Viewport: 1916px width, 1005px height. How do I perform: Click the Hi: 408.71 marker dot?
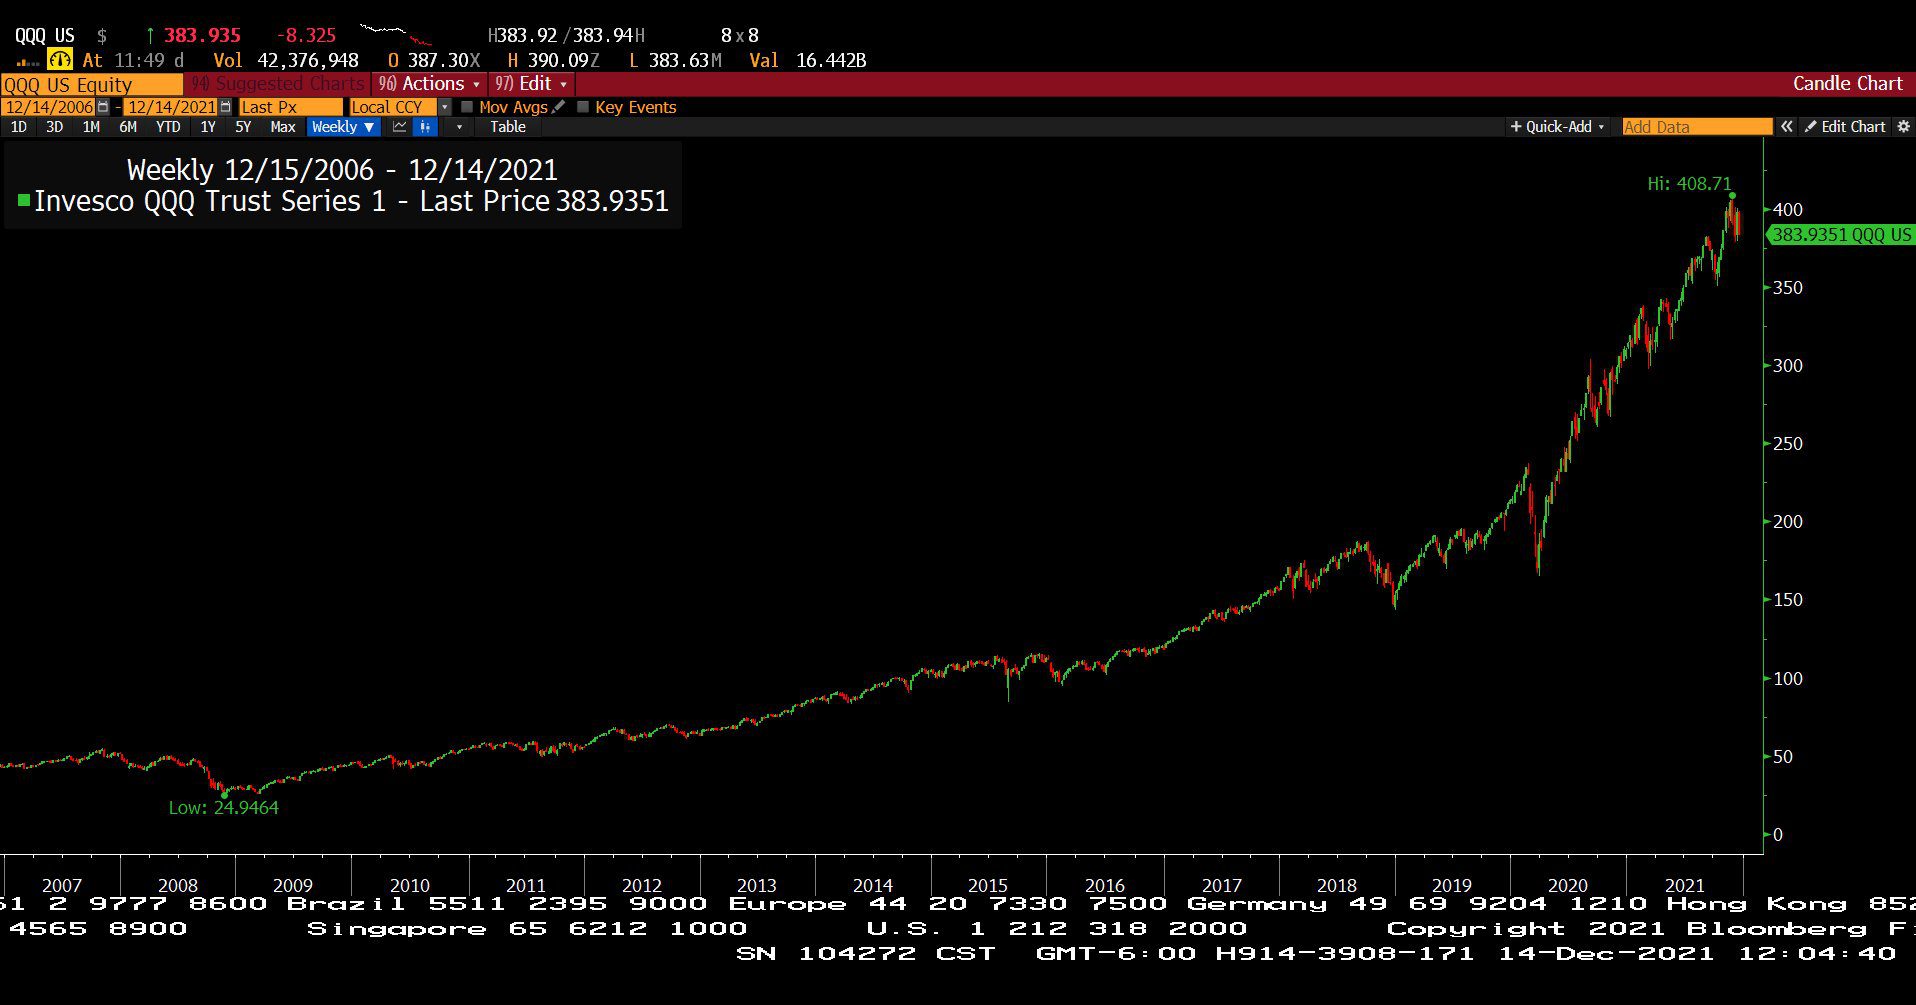(x=1732, y=196)
